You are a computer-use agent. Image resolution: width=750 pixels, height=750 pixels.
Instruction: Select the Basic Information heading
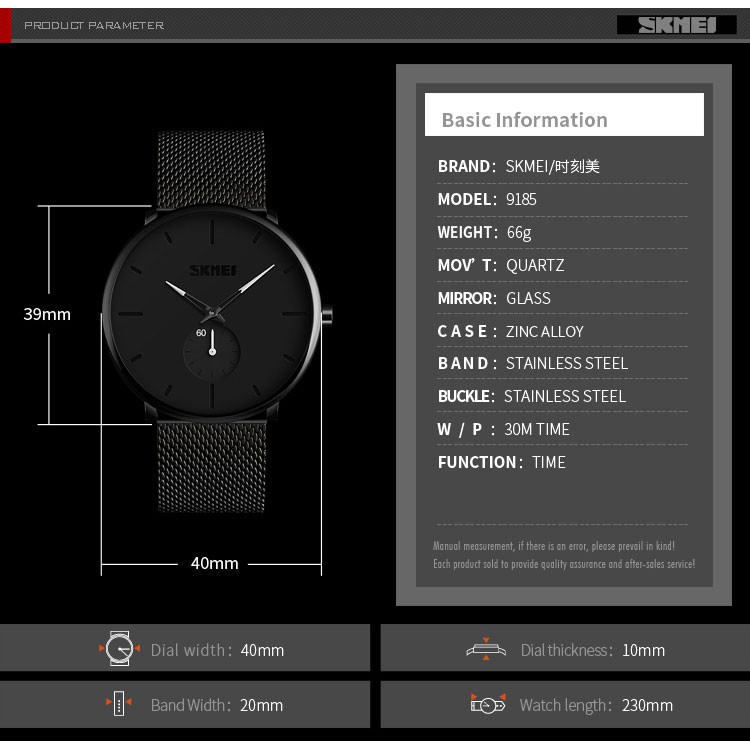pyautogui.click(x=524, y=120)
